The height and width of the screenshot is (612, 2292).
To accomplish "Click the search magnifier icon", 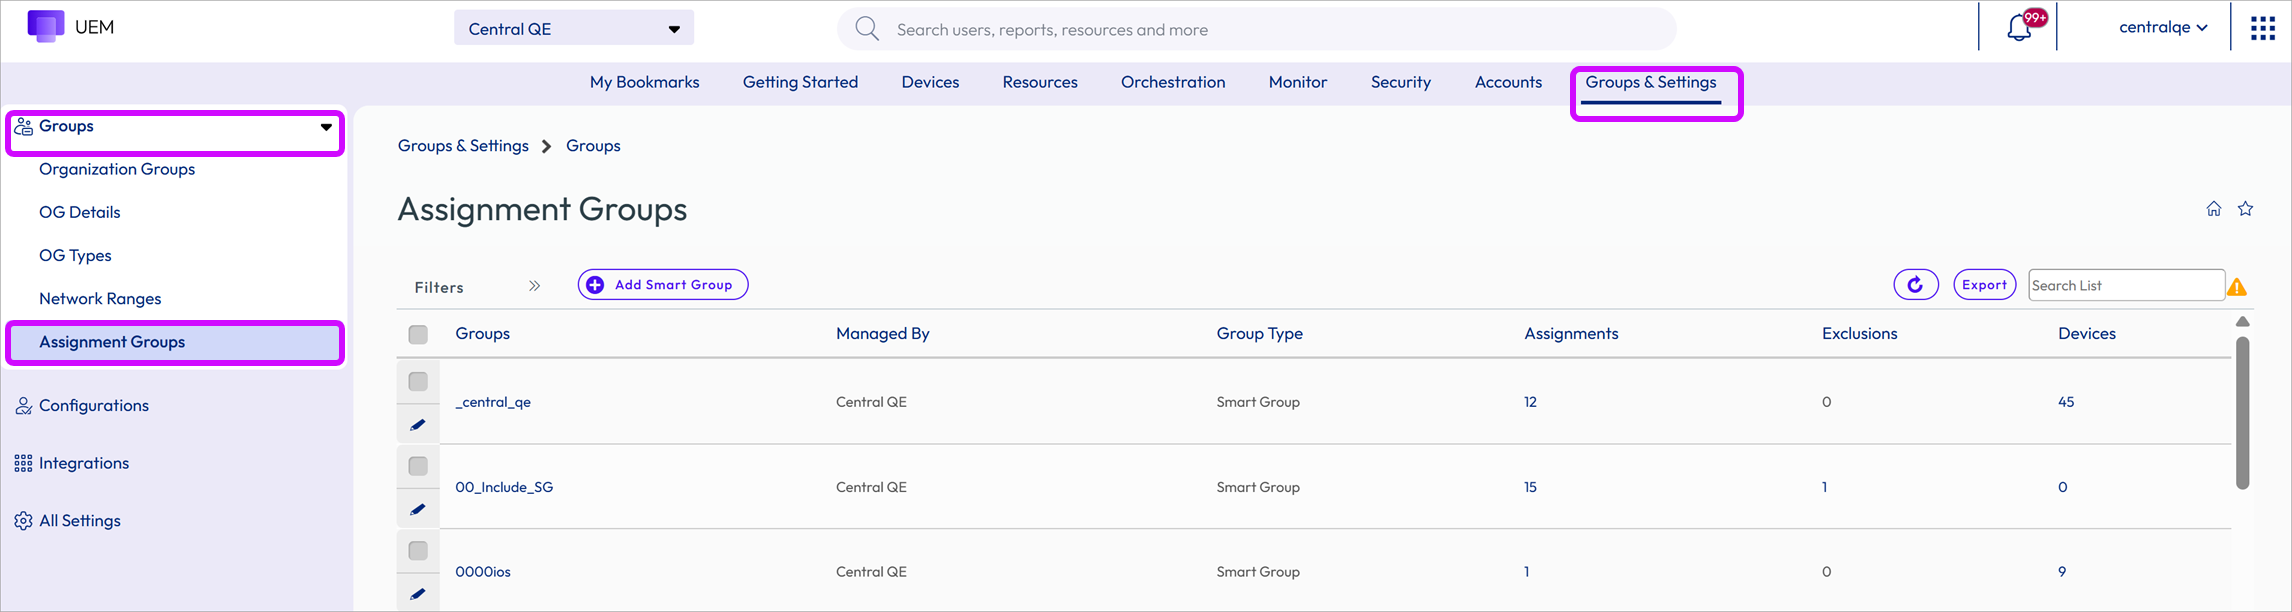I will [867, 29].
